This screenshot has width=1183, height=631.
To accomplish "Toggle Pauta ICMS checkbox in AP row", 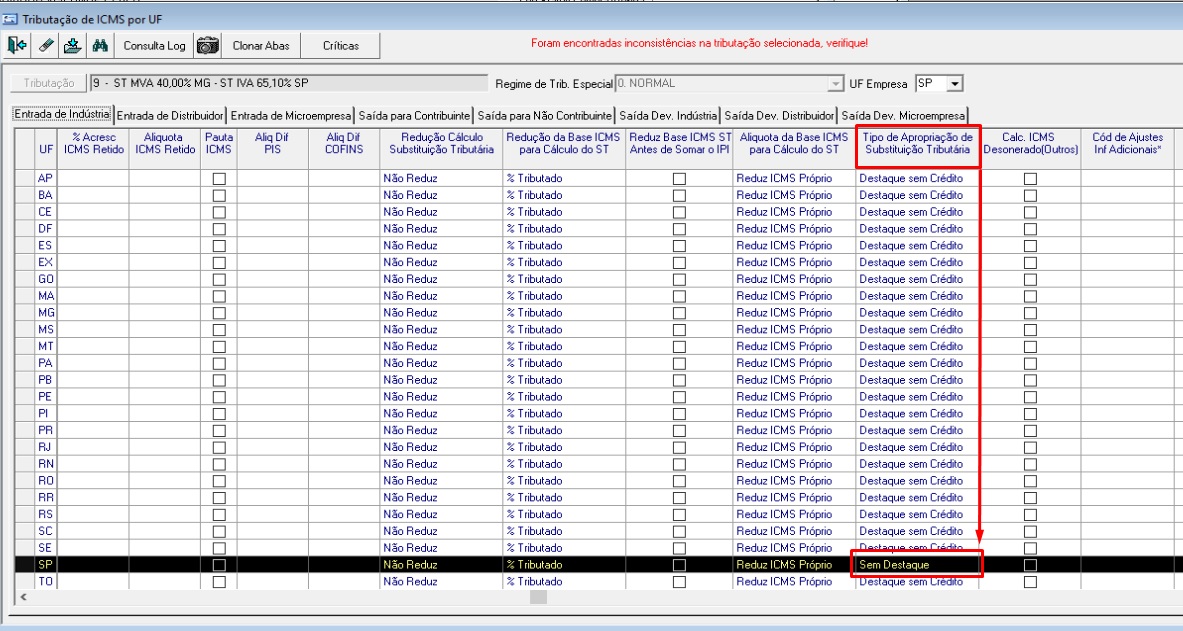I will point(219,179).
